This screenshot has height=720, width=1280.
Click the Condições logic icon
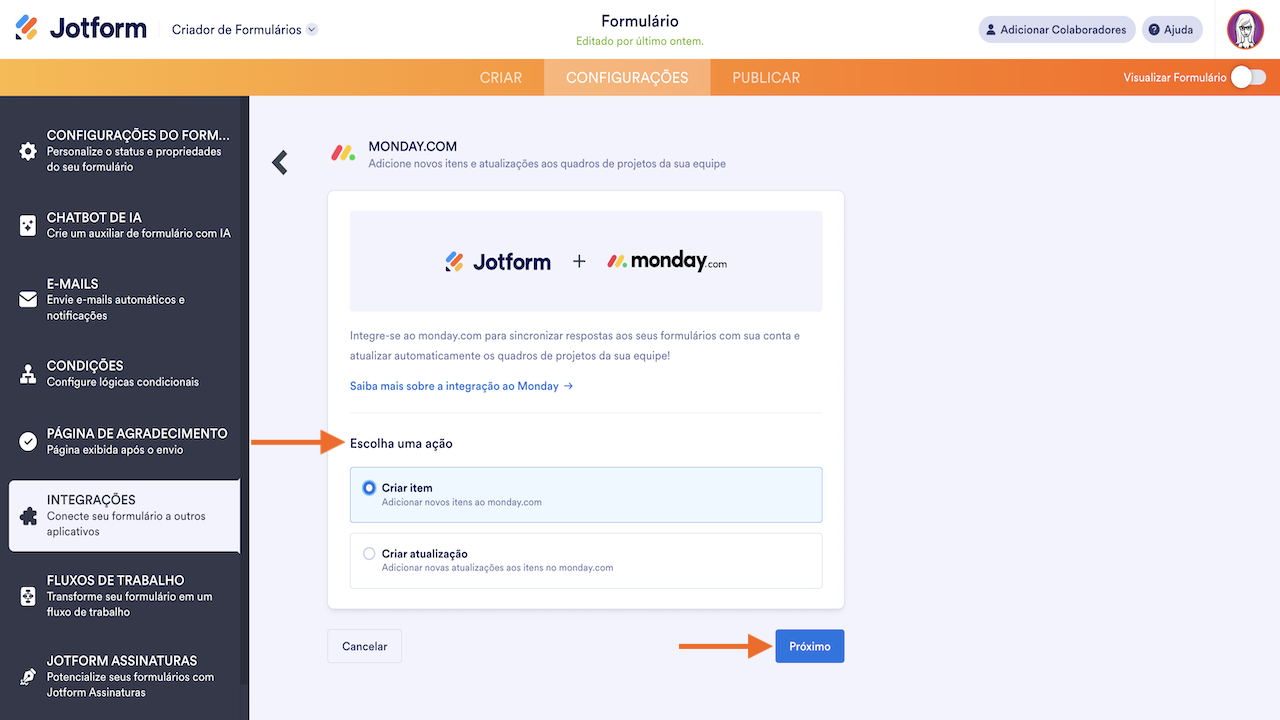pyautogui.click(x=28, y=374)
